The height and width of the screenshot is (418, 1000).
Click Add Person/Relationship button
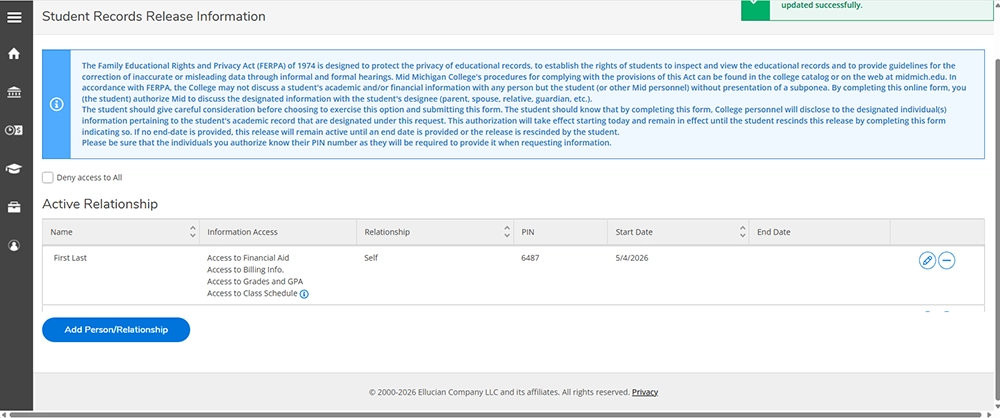116,330
